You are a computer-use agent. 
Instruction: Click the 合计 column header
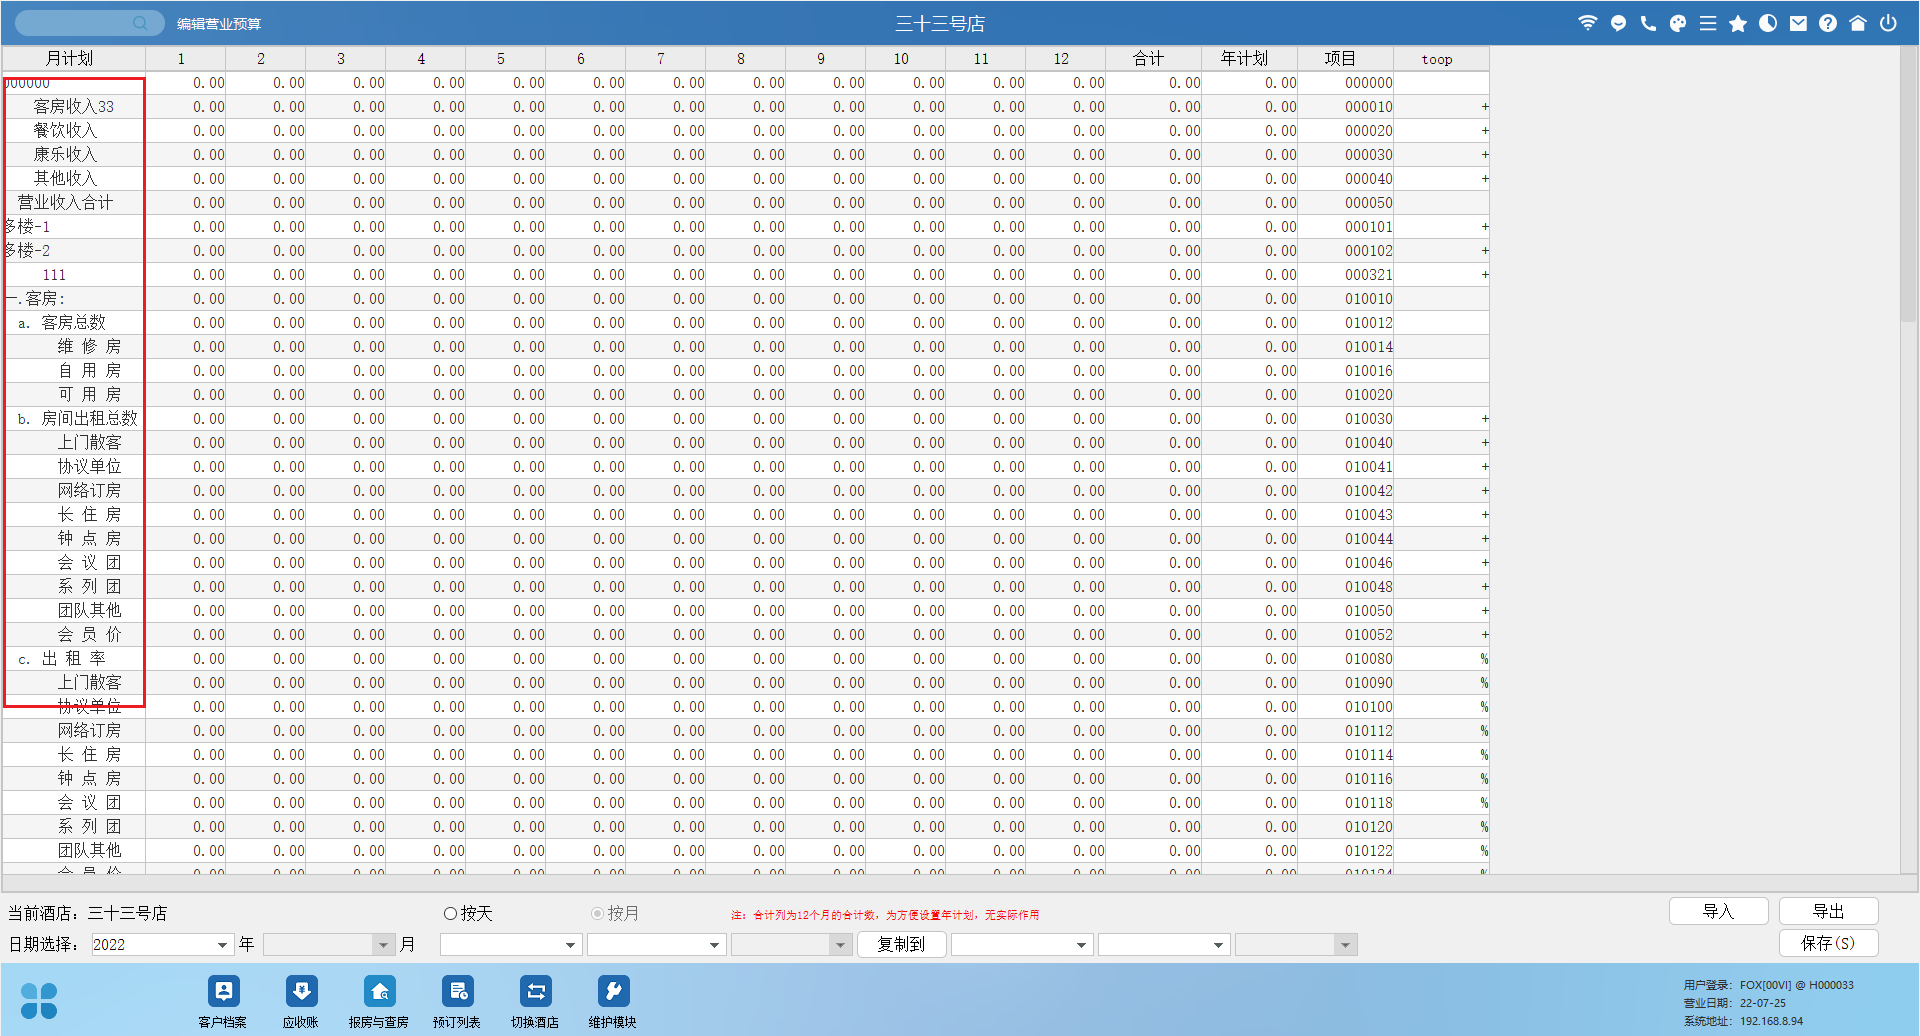tap(1153, 59)
